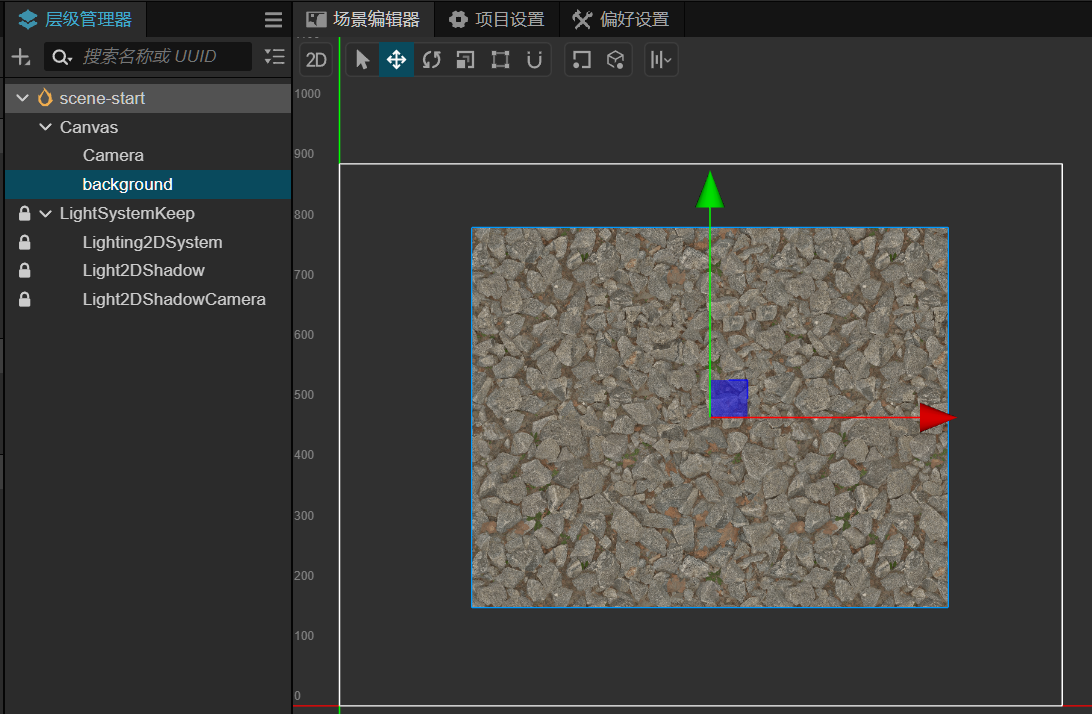Collapse the LightSystemKeep node
1092x714 pixels.
click(x=45, y=213)
